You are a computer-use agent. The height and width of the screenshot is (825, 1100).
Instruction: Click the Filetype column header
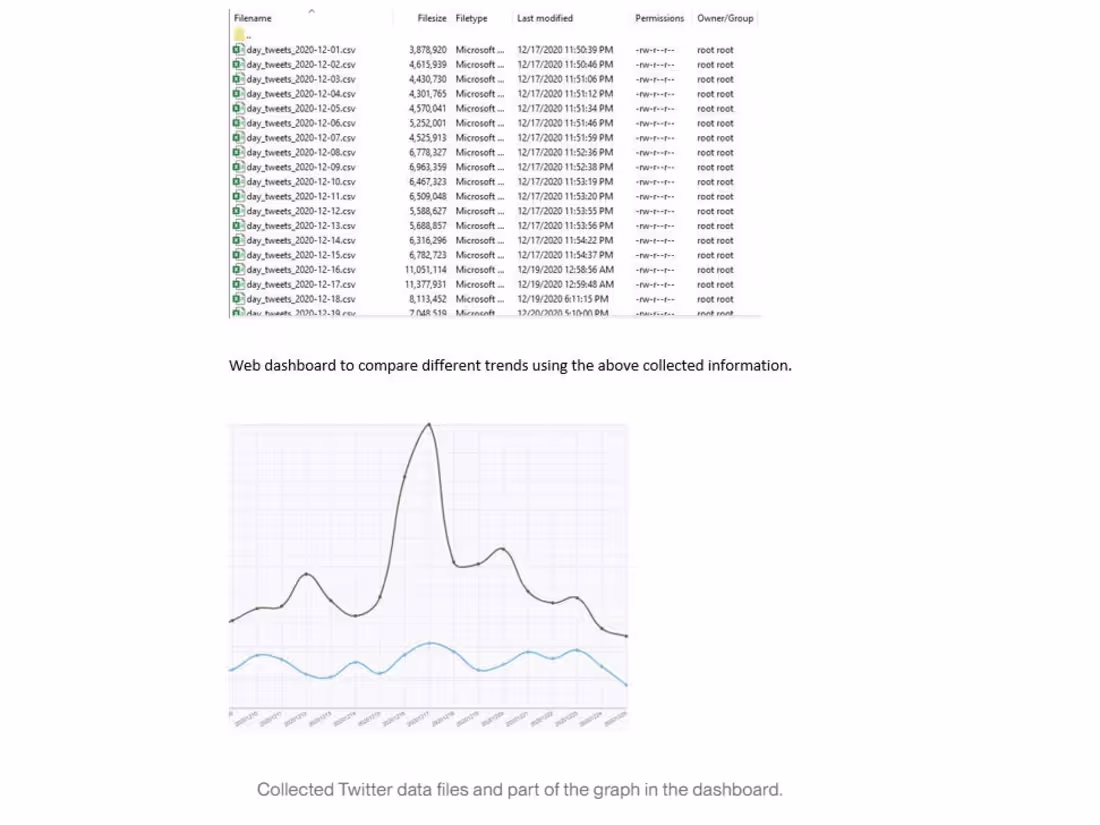click(470, 18)
